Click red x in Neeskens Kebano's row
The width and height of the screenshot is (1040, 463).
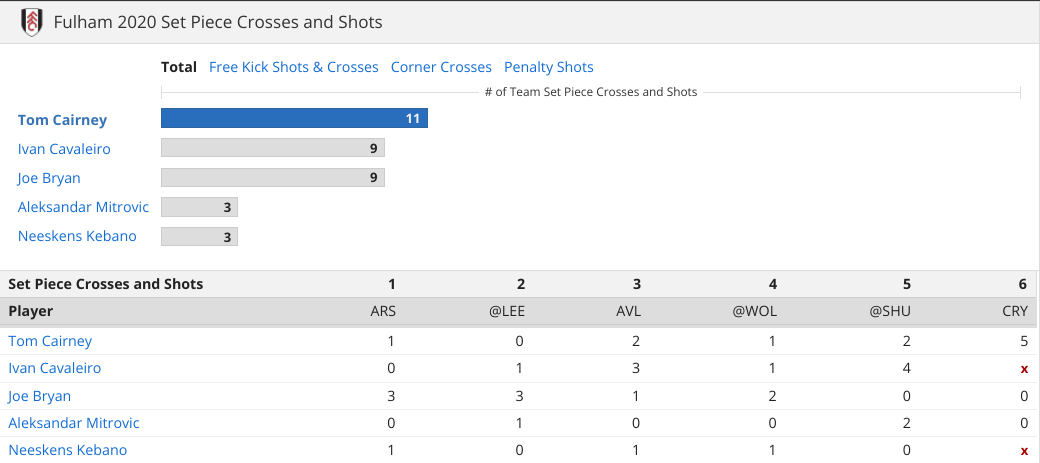coord(1024,450)
